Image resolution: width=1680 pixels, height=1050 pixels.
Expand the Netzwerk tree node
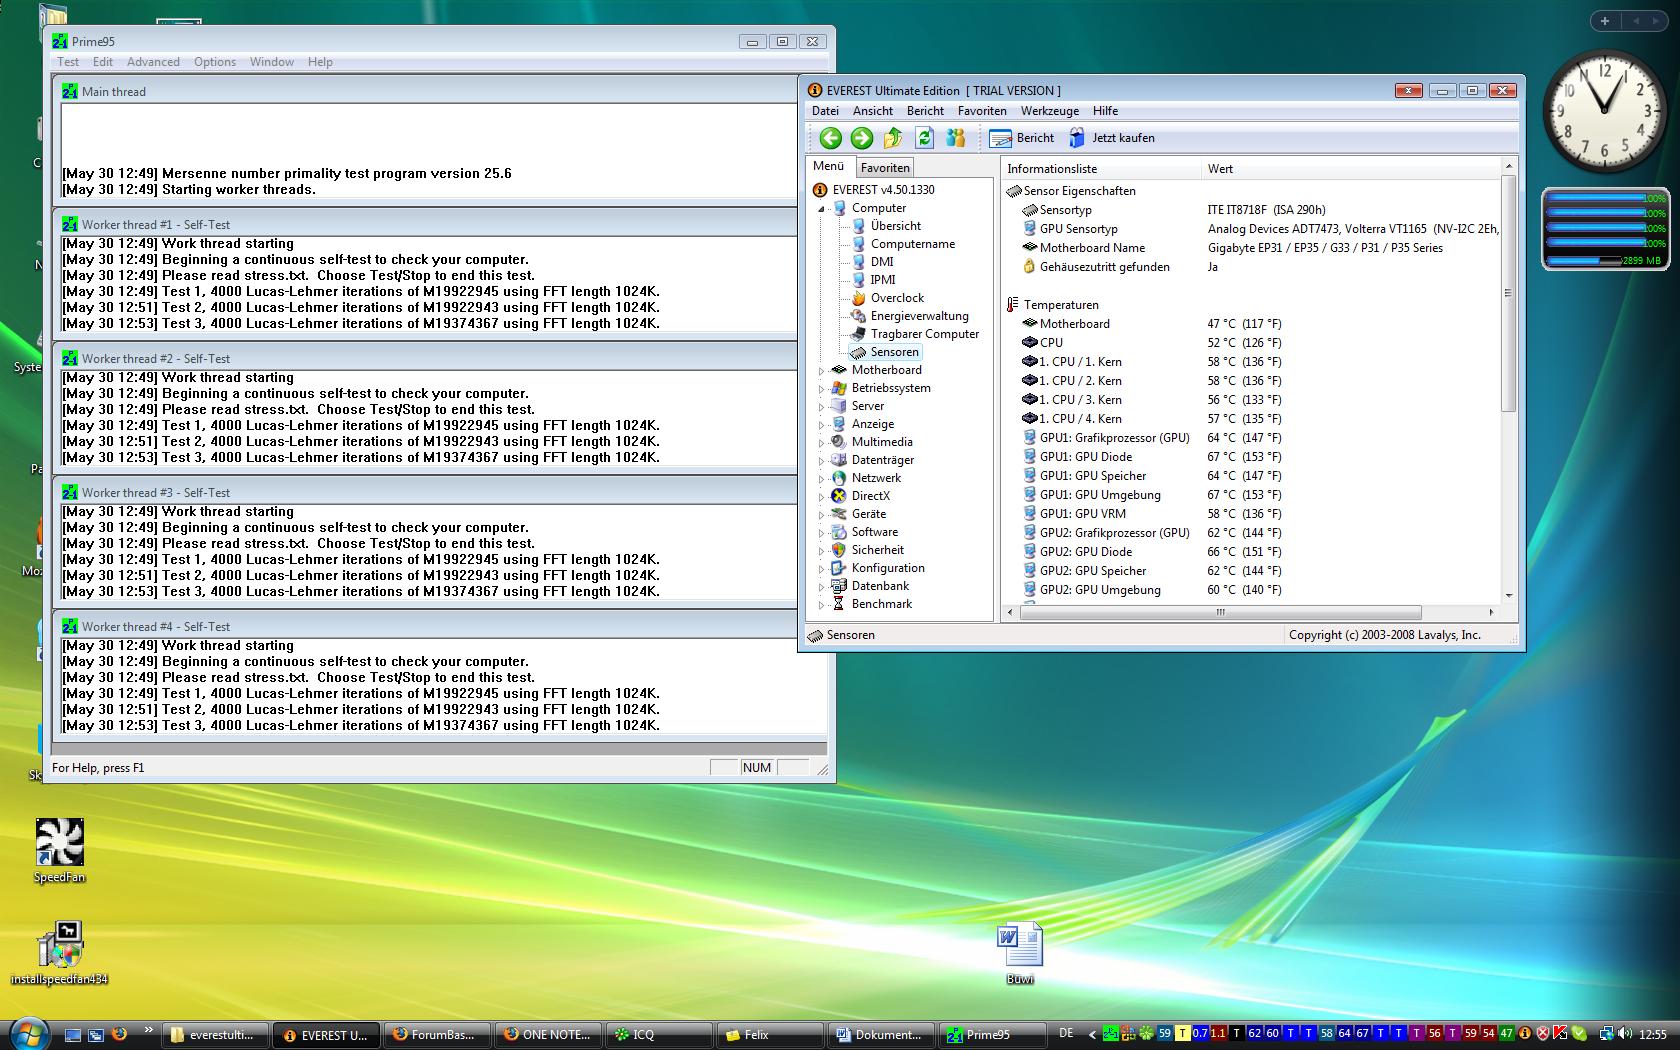[x=822, y=478]
